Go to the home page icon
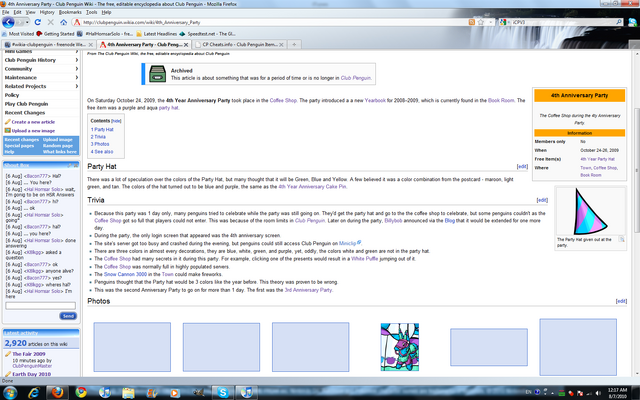The image size is (640, 400). [x=63, y=22]
